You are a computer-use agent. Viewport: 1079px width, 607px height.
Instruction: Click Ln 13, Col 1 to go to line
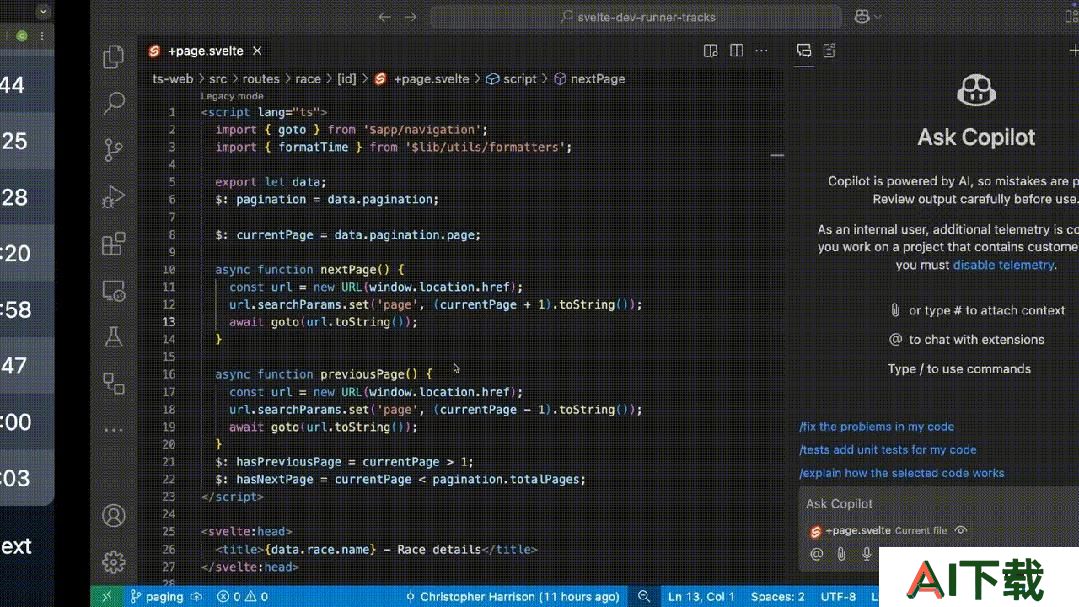tap(701, 597)
